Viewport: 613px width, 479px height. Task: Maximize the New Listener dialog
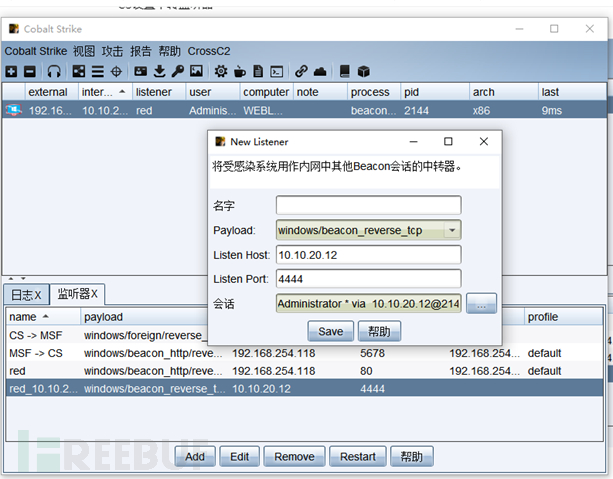coord(448,142)
